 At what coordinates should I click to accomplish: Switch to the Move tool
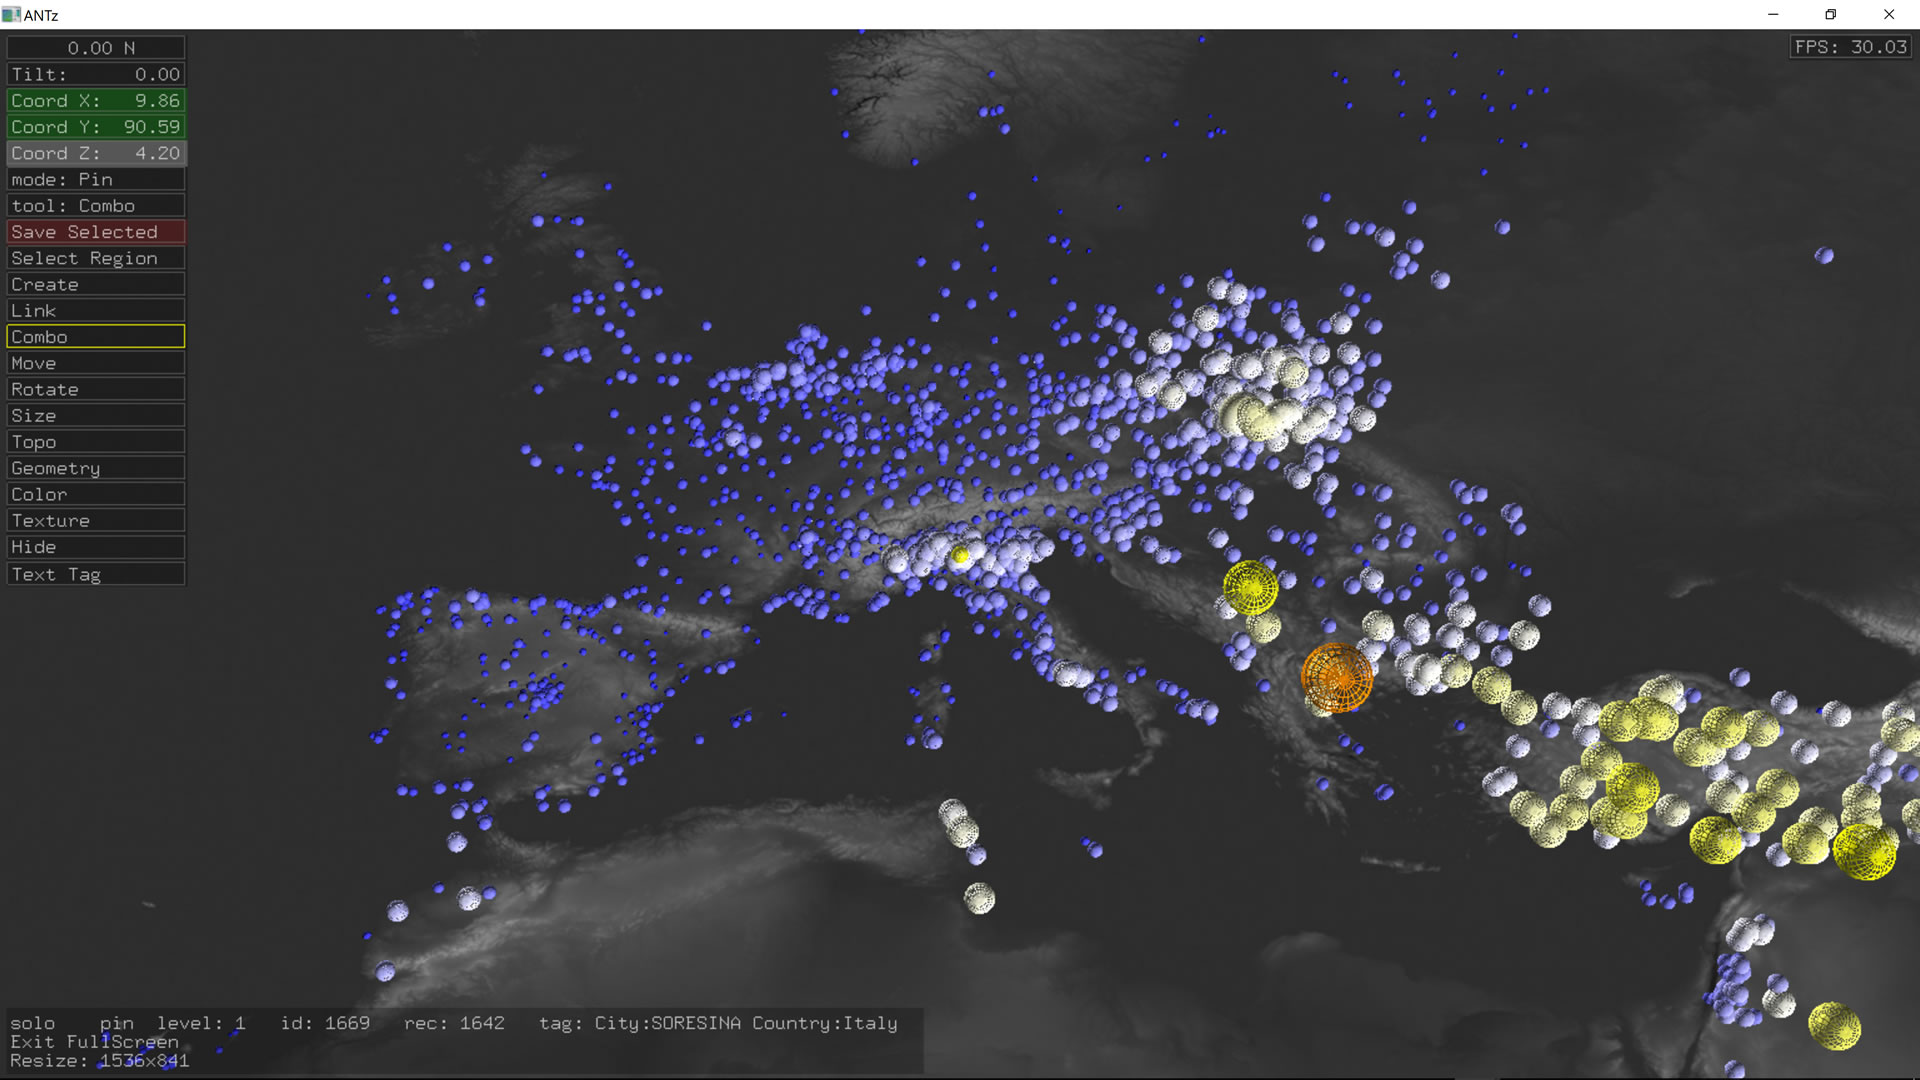coord(96,363)
